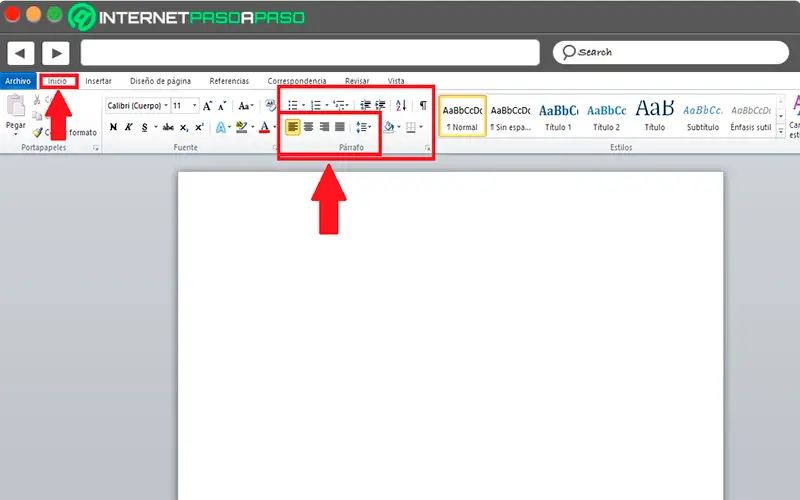The height and width of the screenshot is (500, 800).
Task: Switch to the Revisar tab
Action: (357, 81)
